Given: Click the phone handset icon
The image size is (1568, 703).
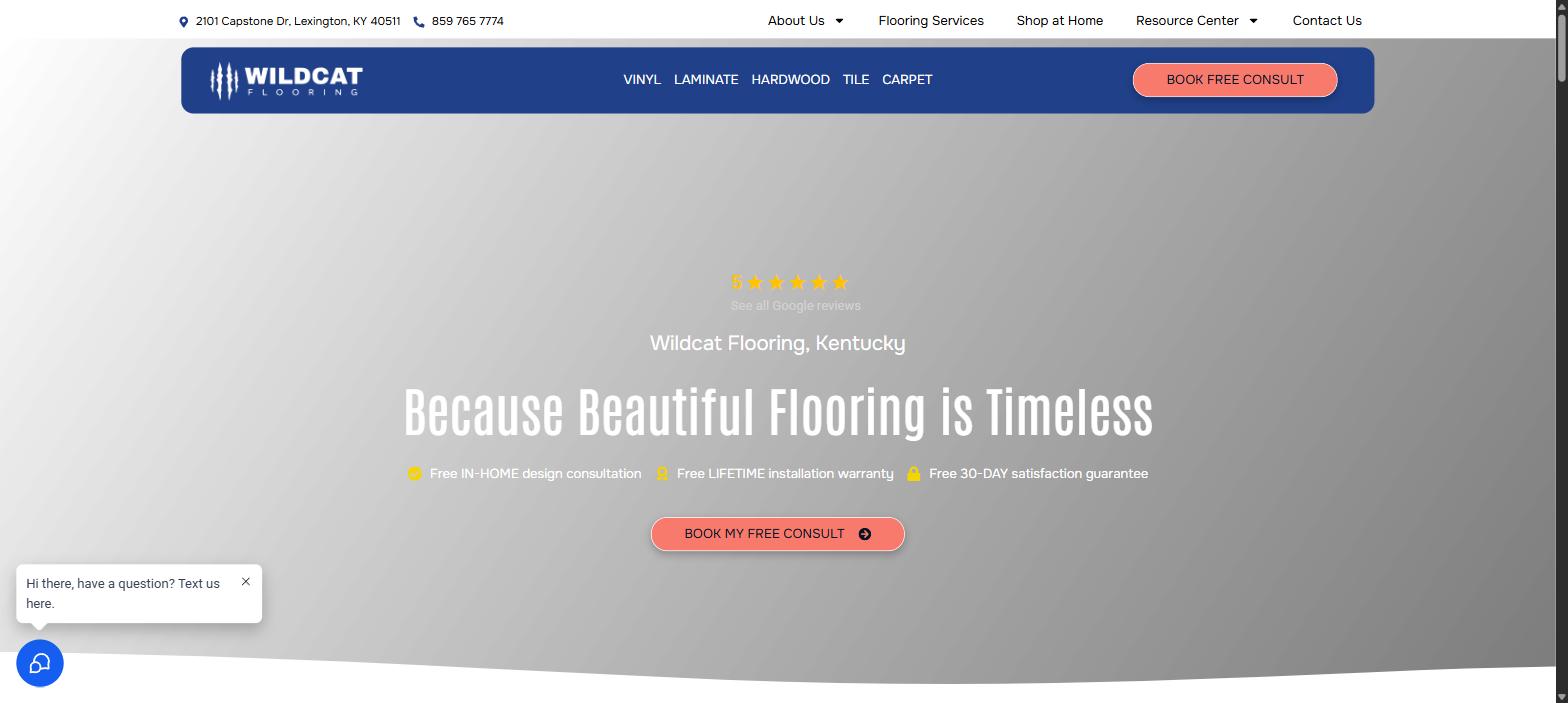Looking at the screenshot, I should click(419, 21).
